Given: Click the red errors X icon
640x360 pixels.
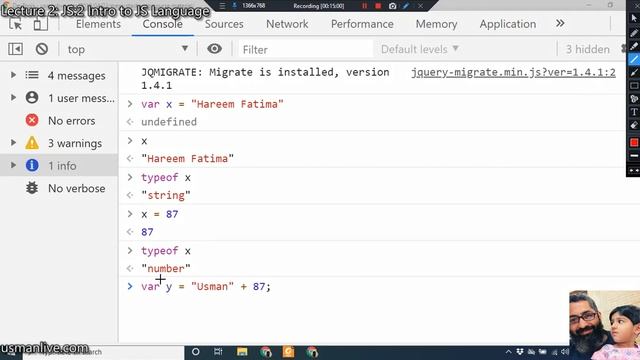Looking at the screenshot, I should (32, 120).
